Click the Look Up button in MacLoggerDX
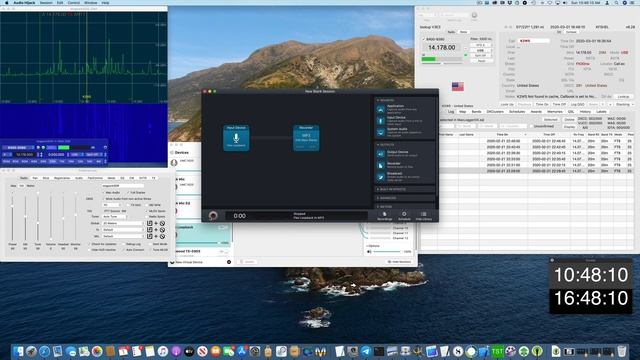The width and height of the screenshot is (640, 360). click(507, 104)
